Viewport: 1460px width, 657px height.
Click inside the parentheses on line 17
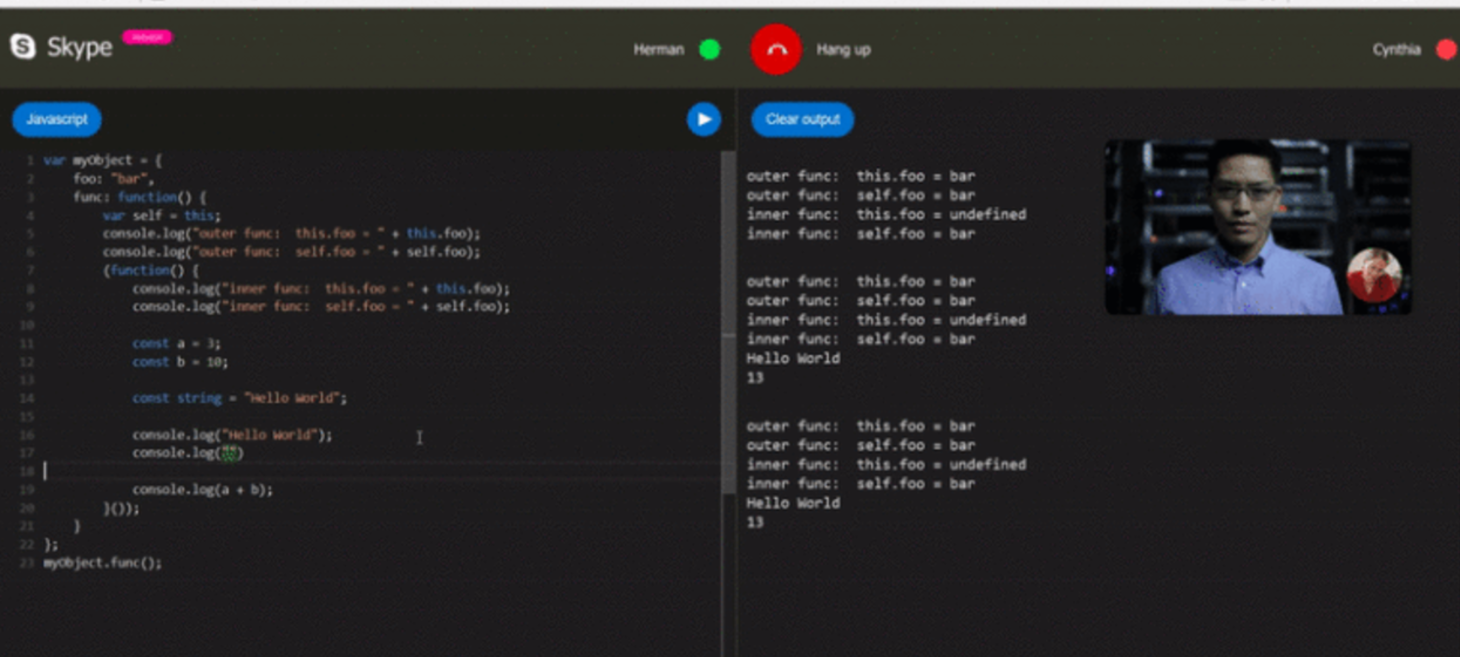point(230,453)
